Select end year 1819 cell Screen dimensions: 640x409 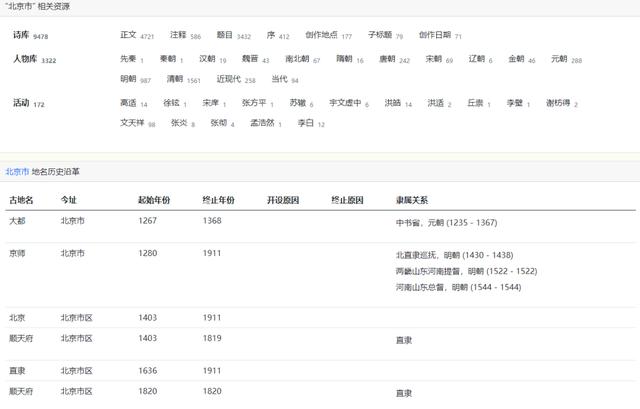click(x=212, y=338)
